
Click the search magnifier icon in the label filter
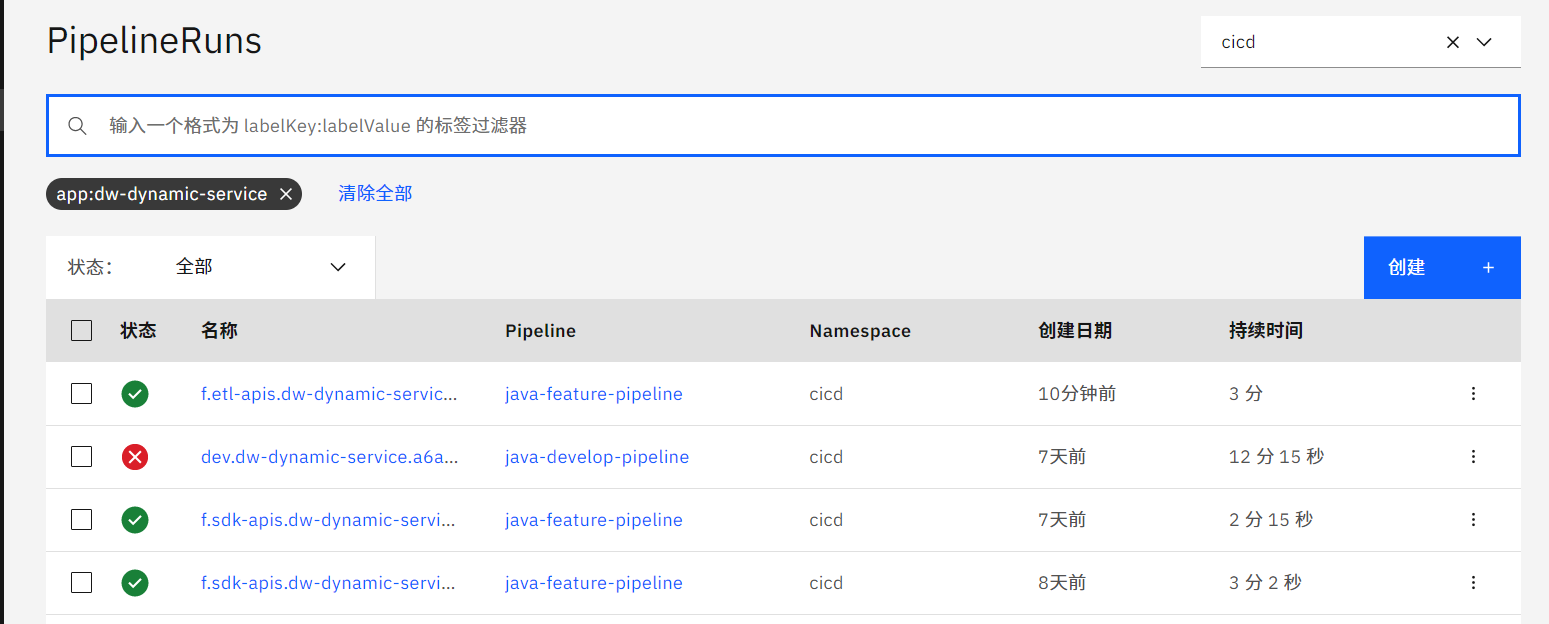coord(77,125)
